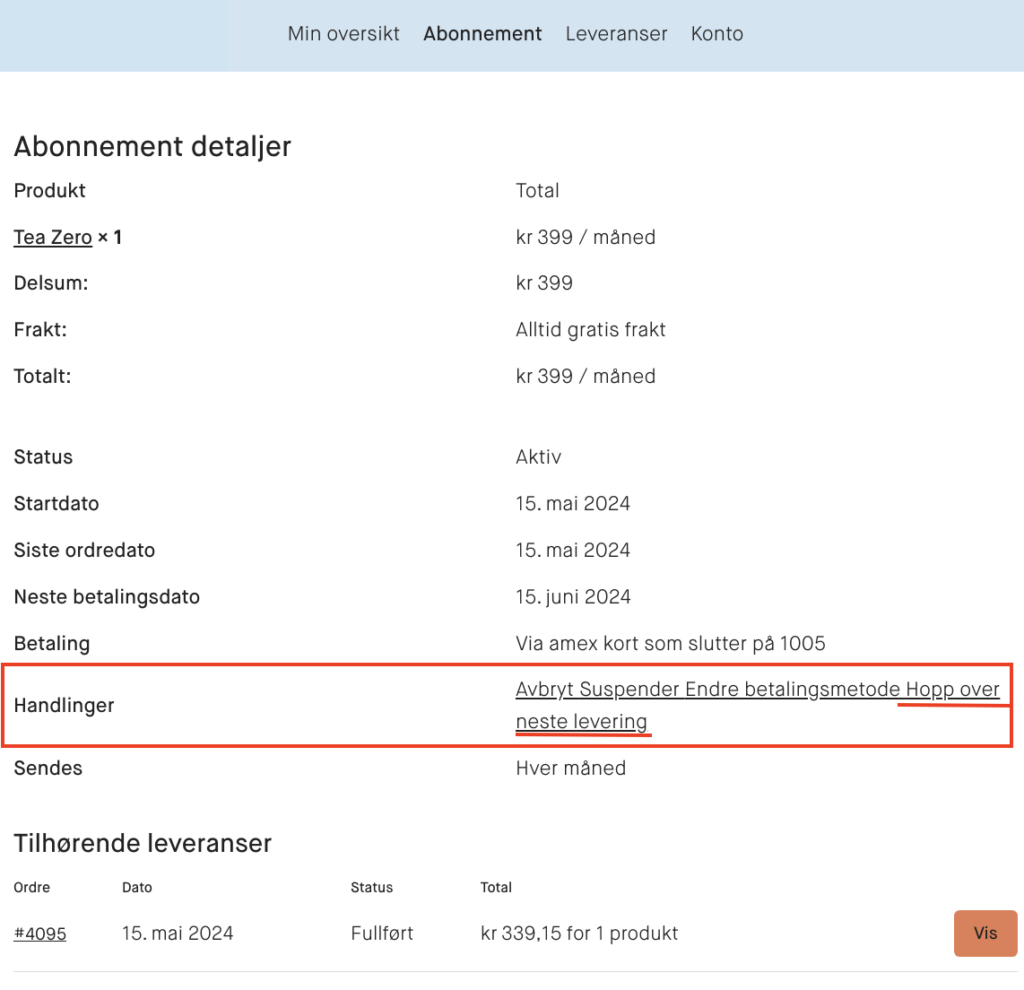
Task: Open the Konto menu item
Action: pyautogui.click(x=716, y=34)
